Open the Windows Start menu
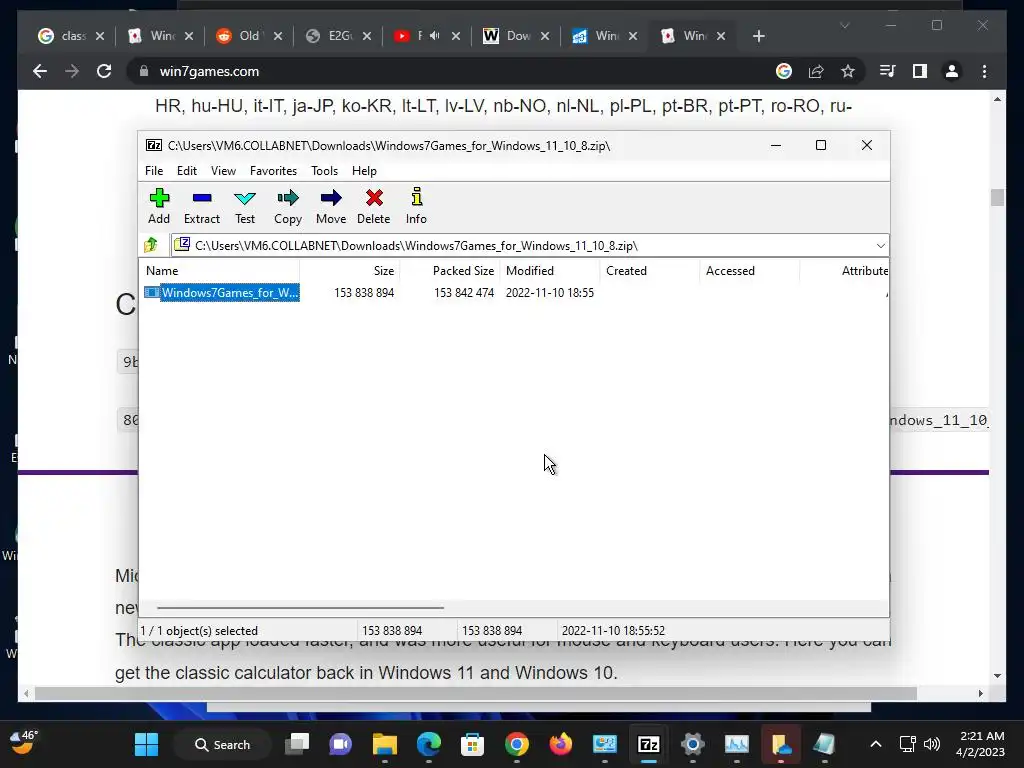 146,744
